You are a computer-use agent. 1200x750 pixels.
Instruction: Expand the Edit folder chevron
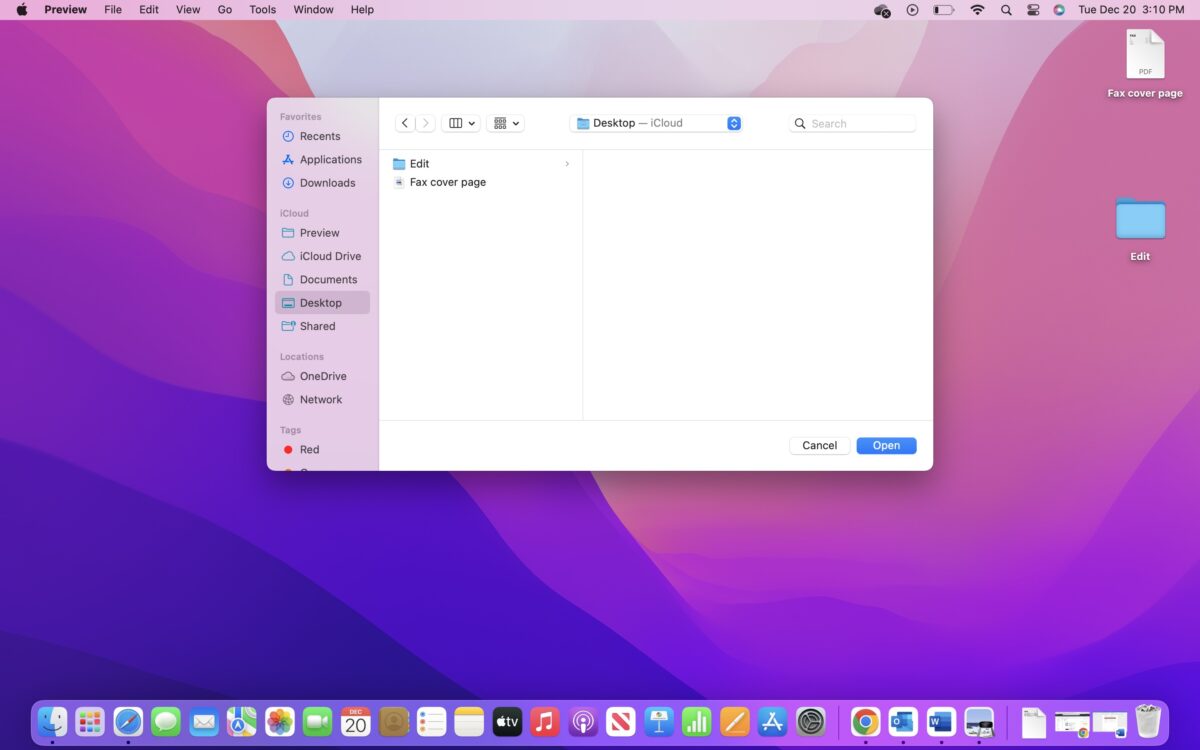point(567,164)
